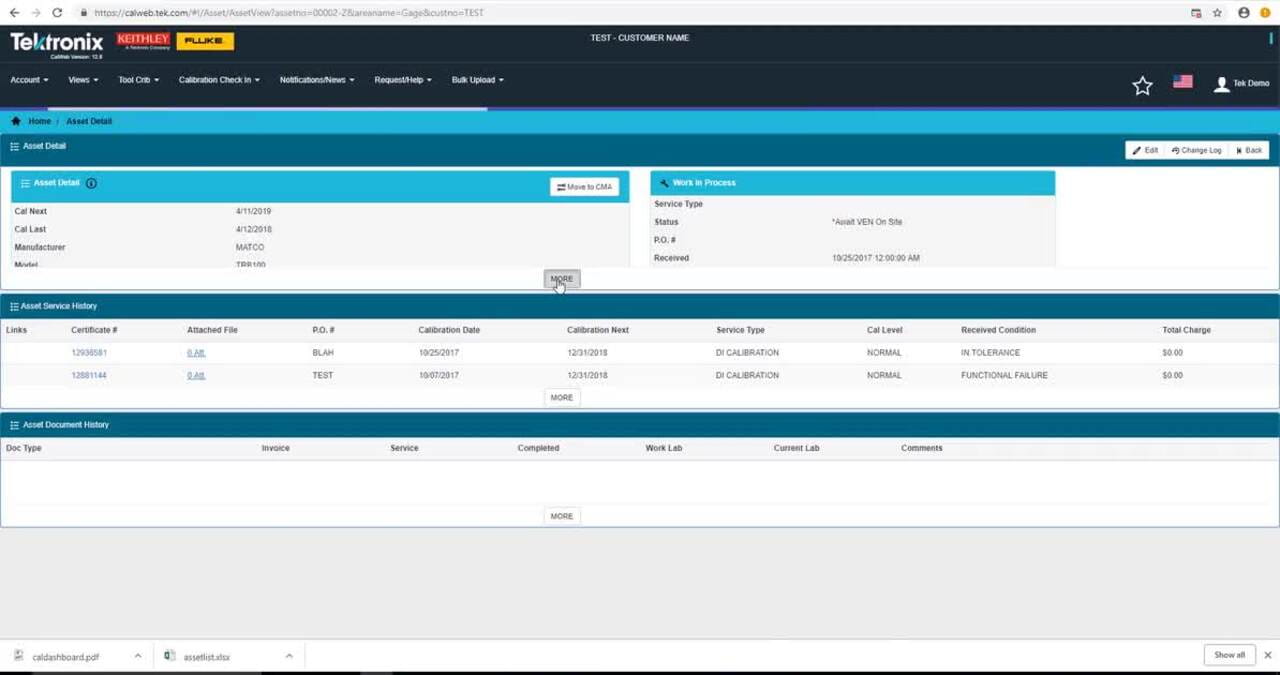Open options for caldashboard.pdf download
This screenshot has width=1280, height=675.
coord(138,656)
